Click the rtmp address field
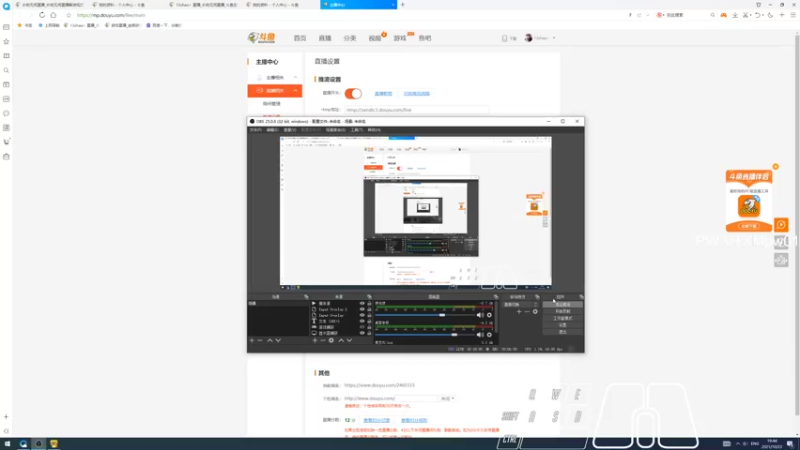This screenshot has height=450, width=800. click(x=416, y=110)
